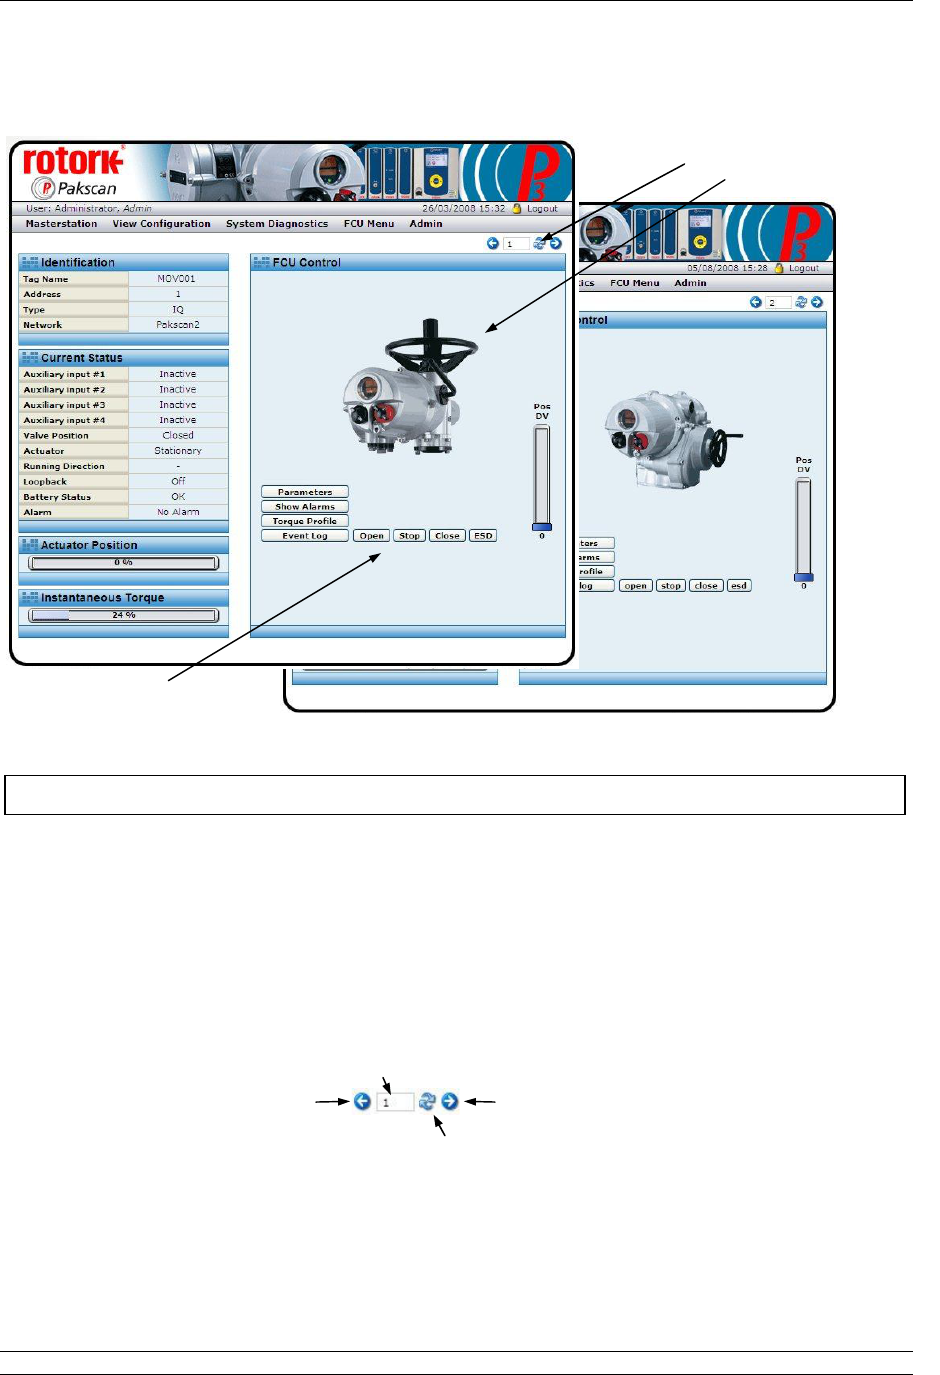The image size is (940, 1375).
Task: Click Current Status panel header icon
Action: [x=30, y=357]
